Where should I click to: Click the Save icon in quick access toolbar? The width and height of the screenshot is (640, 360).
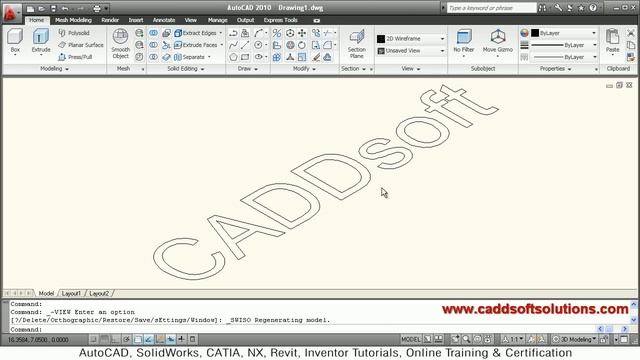53,8
